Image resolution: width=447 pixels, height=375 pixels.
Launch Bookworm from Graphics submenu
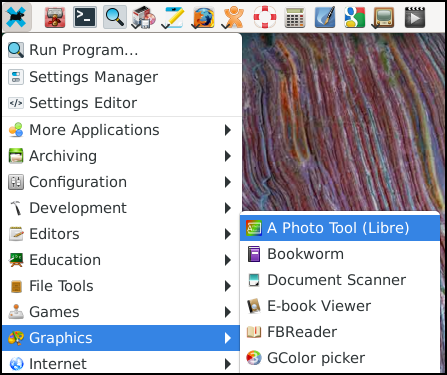(x=340, y=254)
